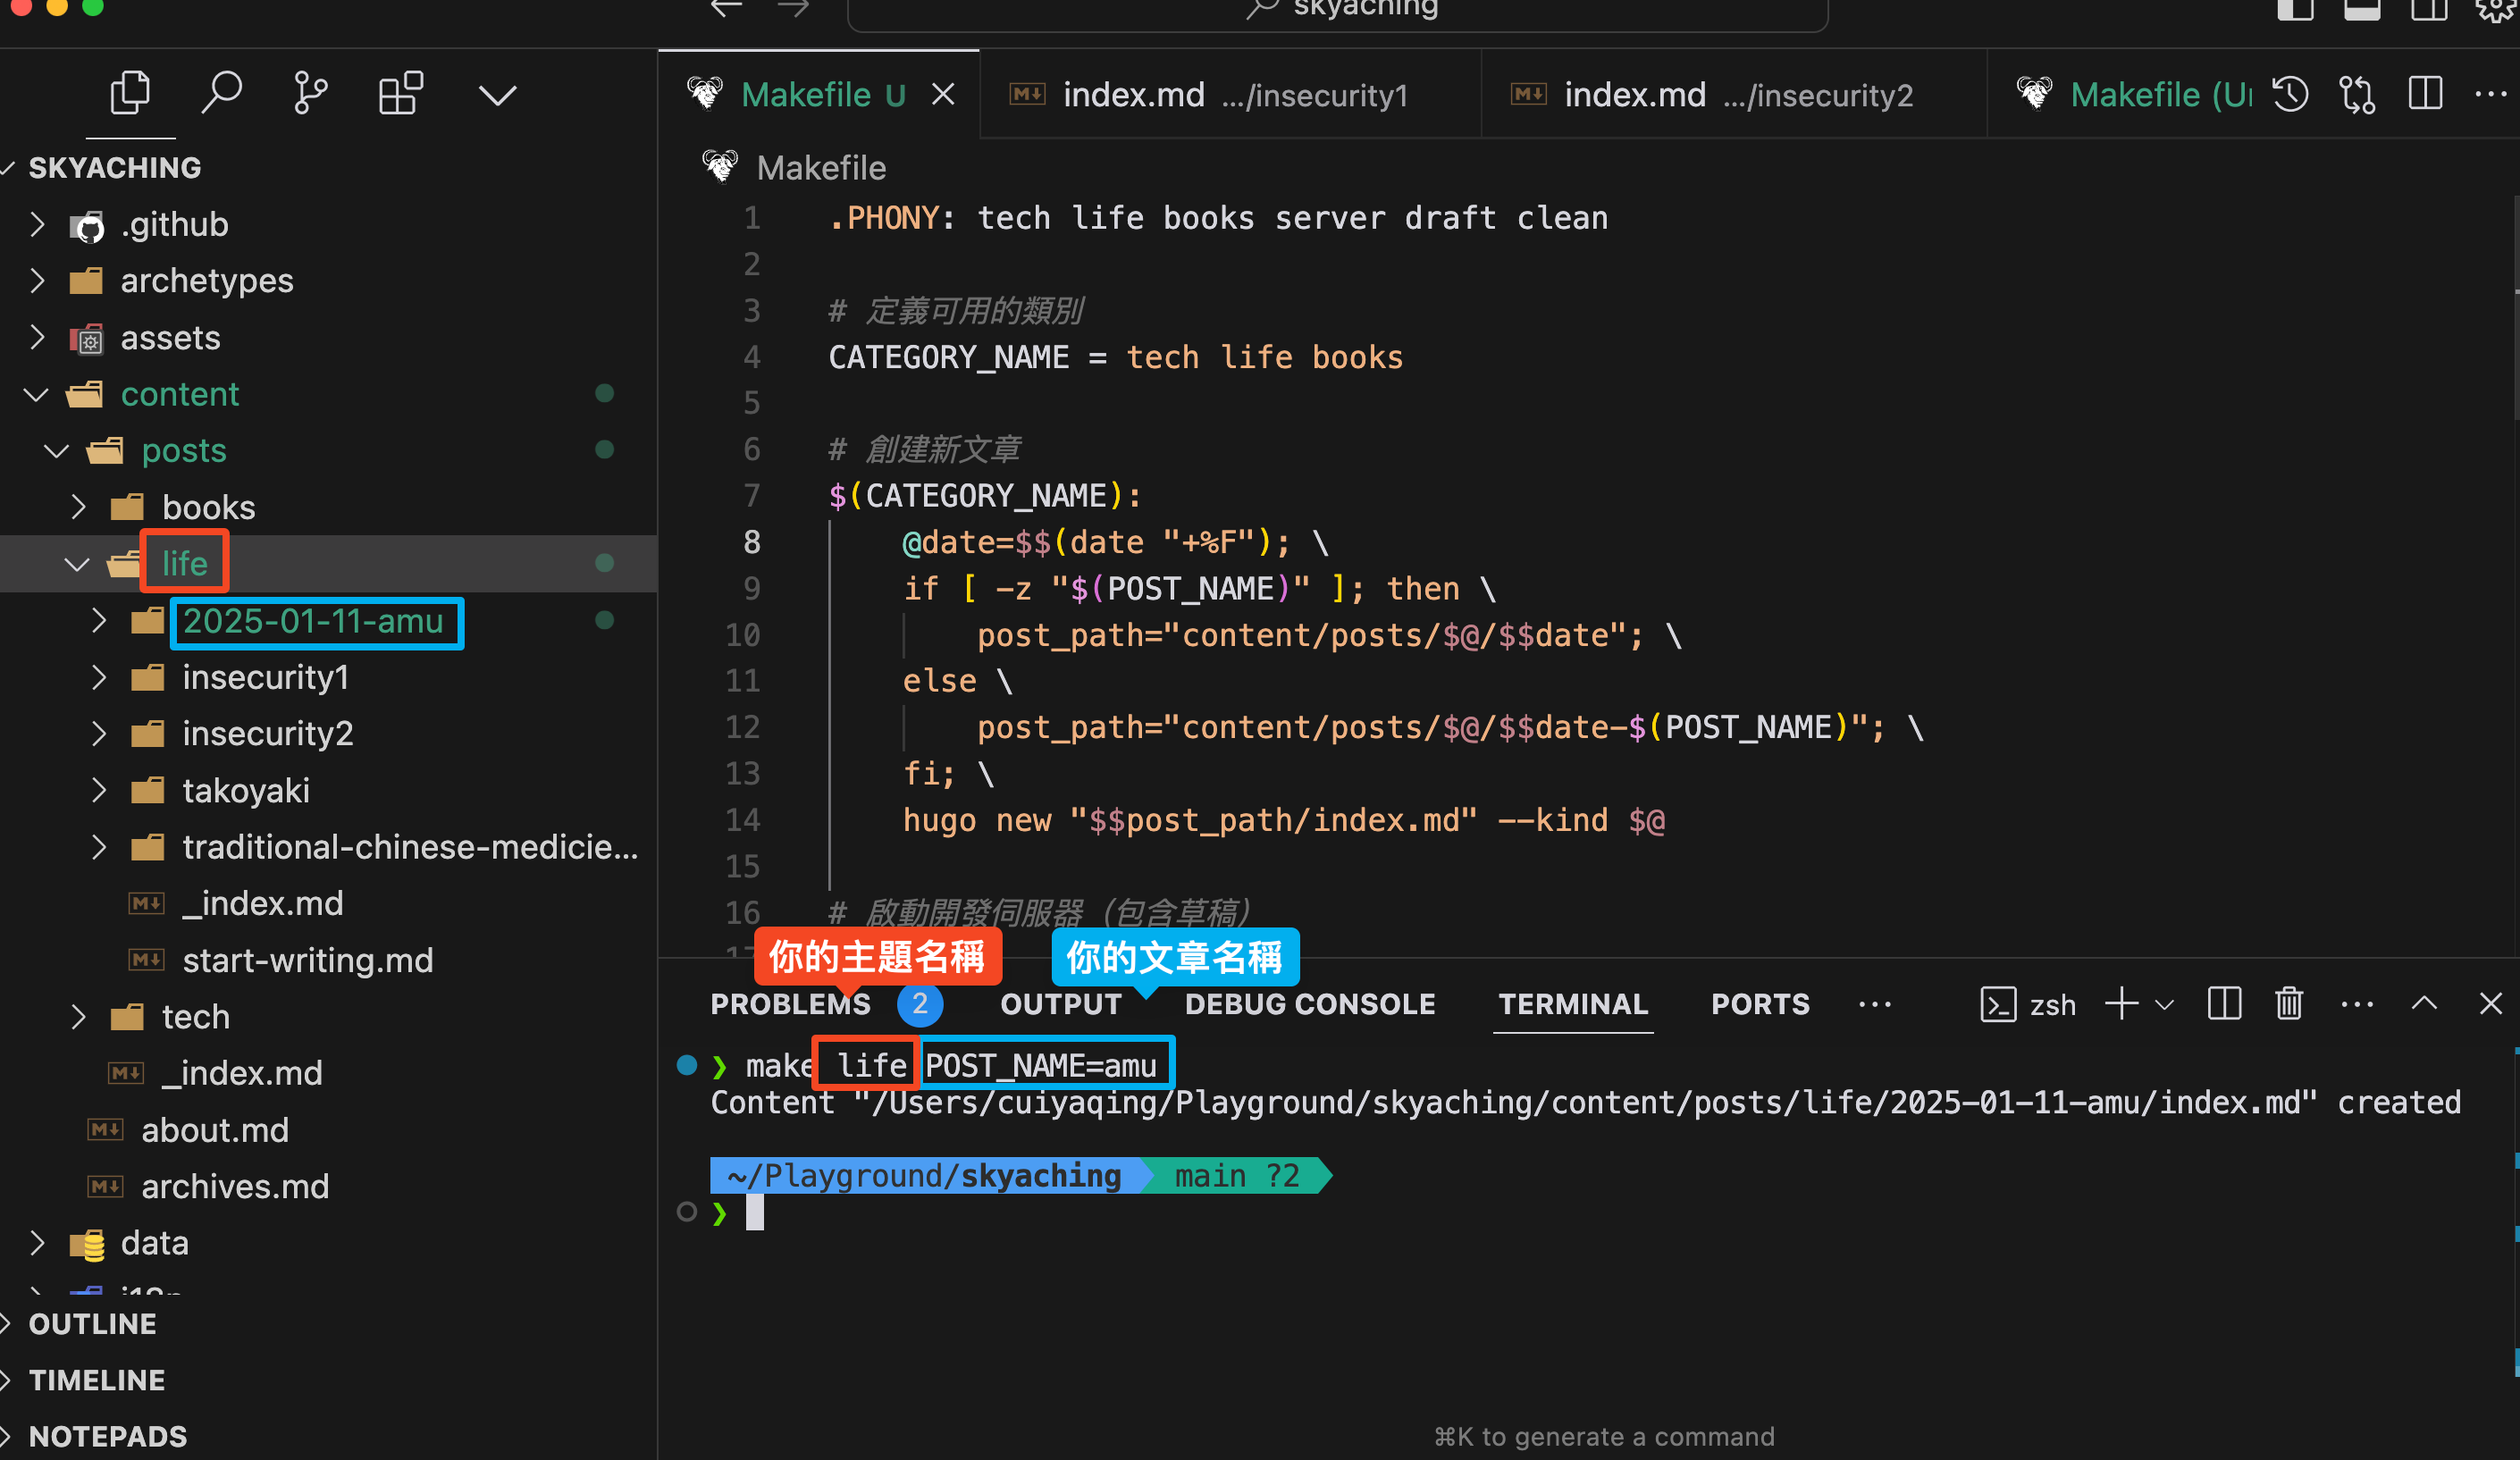Open the terminal launch profile dropdown
Viewport: 2520px width, 1460px height.
[x=2165, y=1004]
